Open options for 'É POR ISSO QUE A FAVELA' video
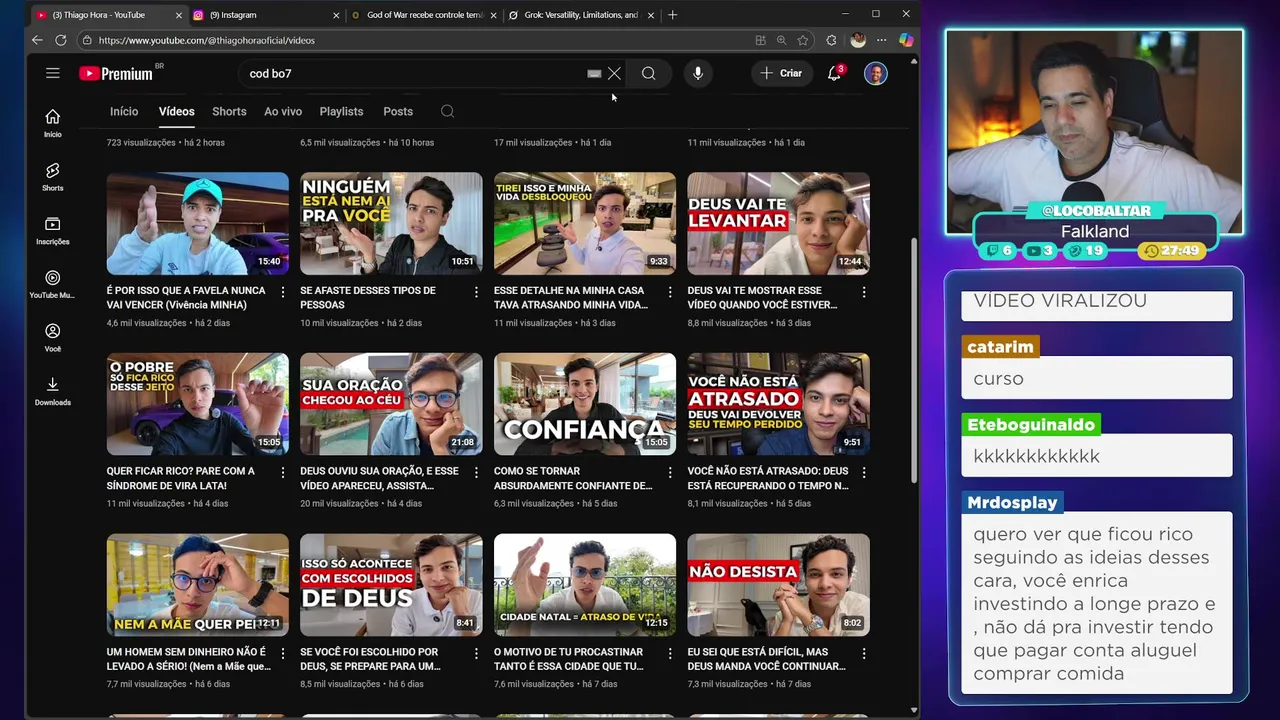 (x=283, y=292)
